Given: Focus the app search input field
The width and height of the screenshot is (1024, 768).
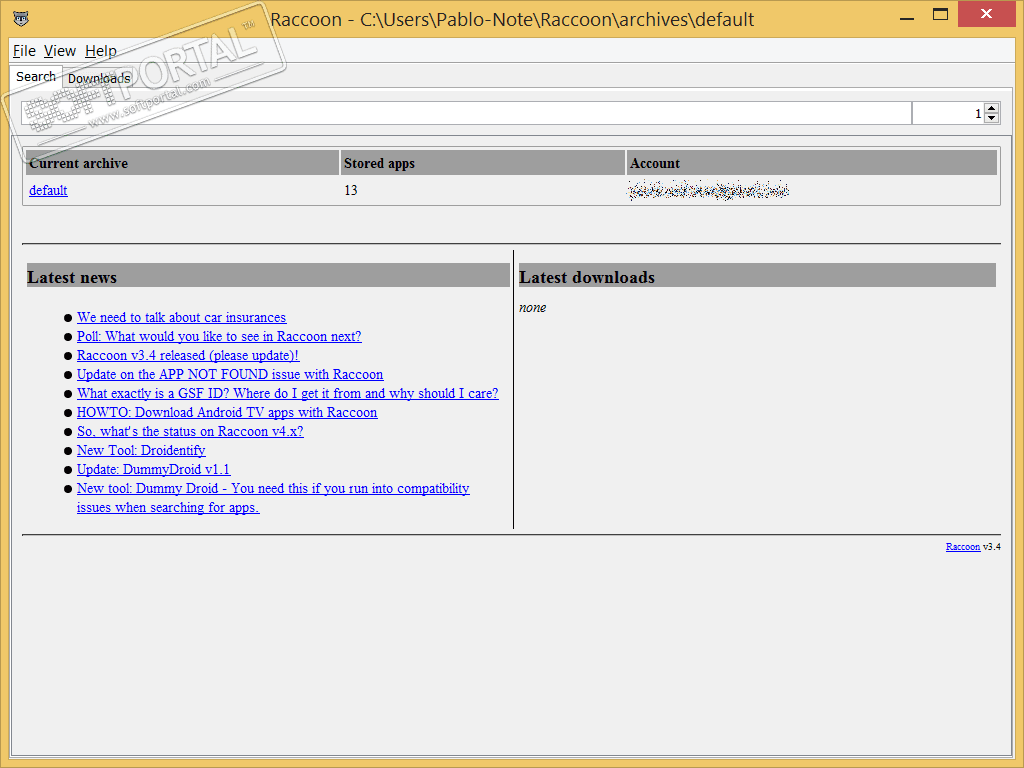Looking at the screenshot, I should click(466, 113).
